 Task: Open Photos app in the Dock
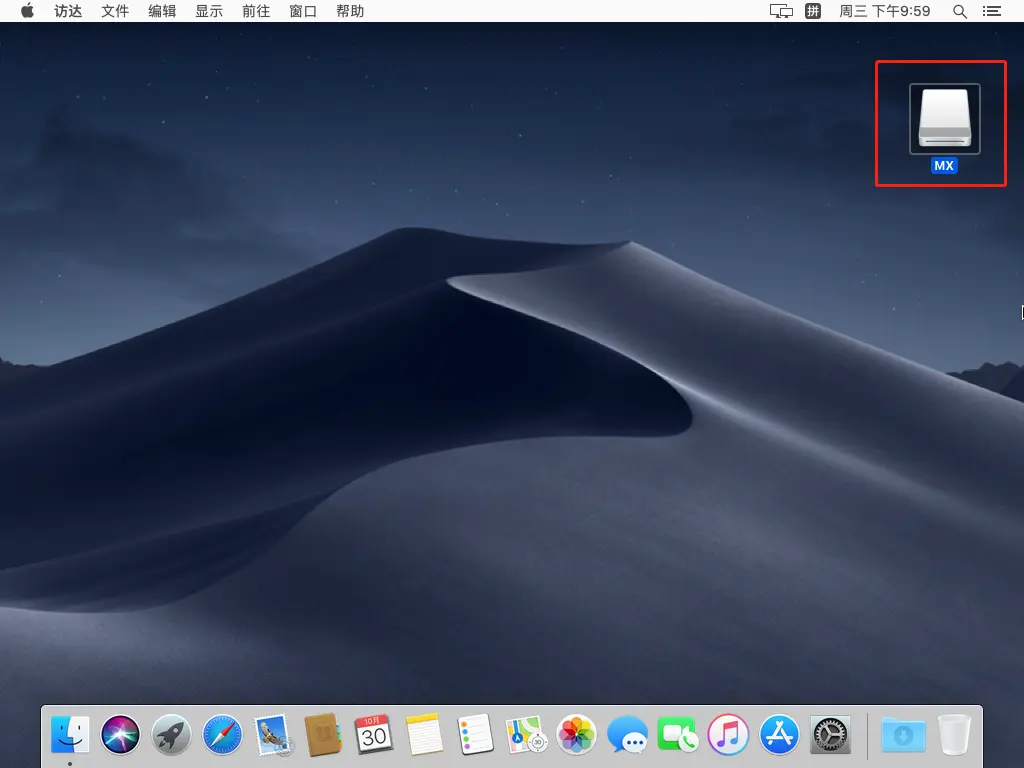576,734
